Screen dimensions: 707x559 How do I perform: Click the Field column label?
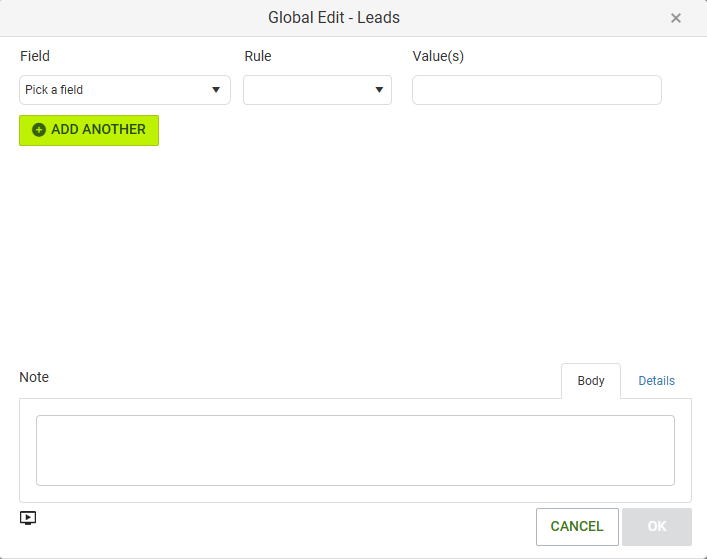click(x=35, y=56)
